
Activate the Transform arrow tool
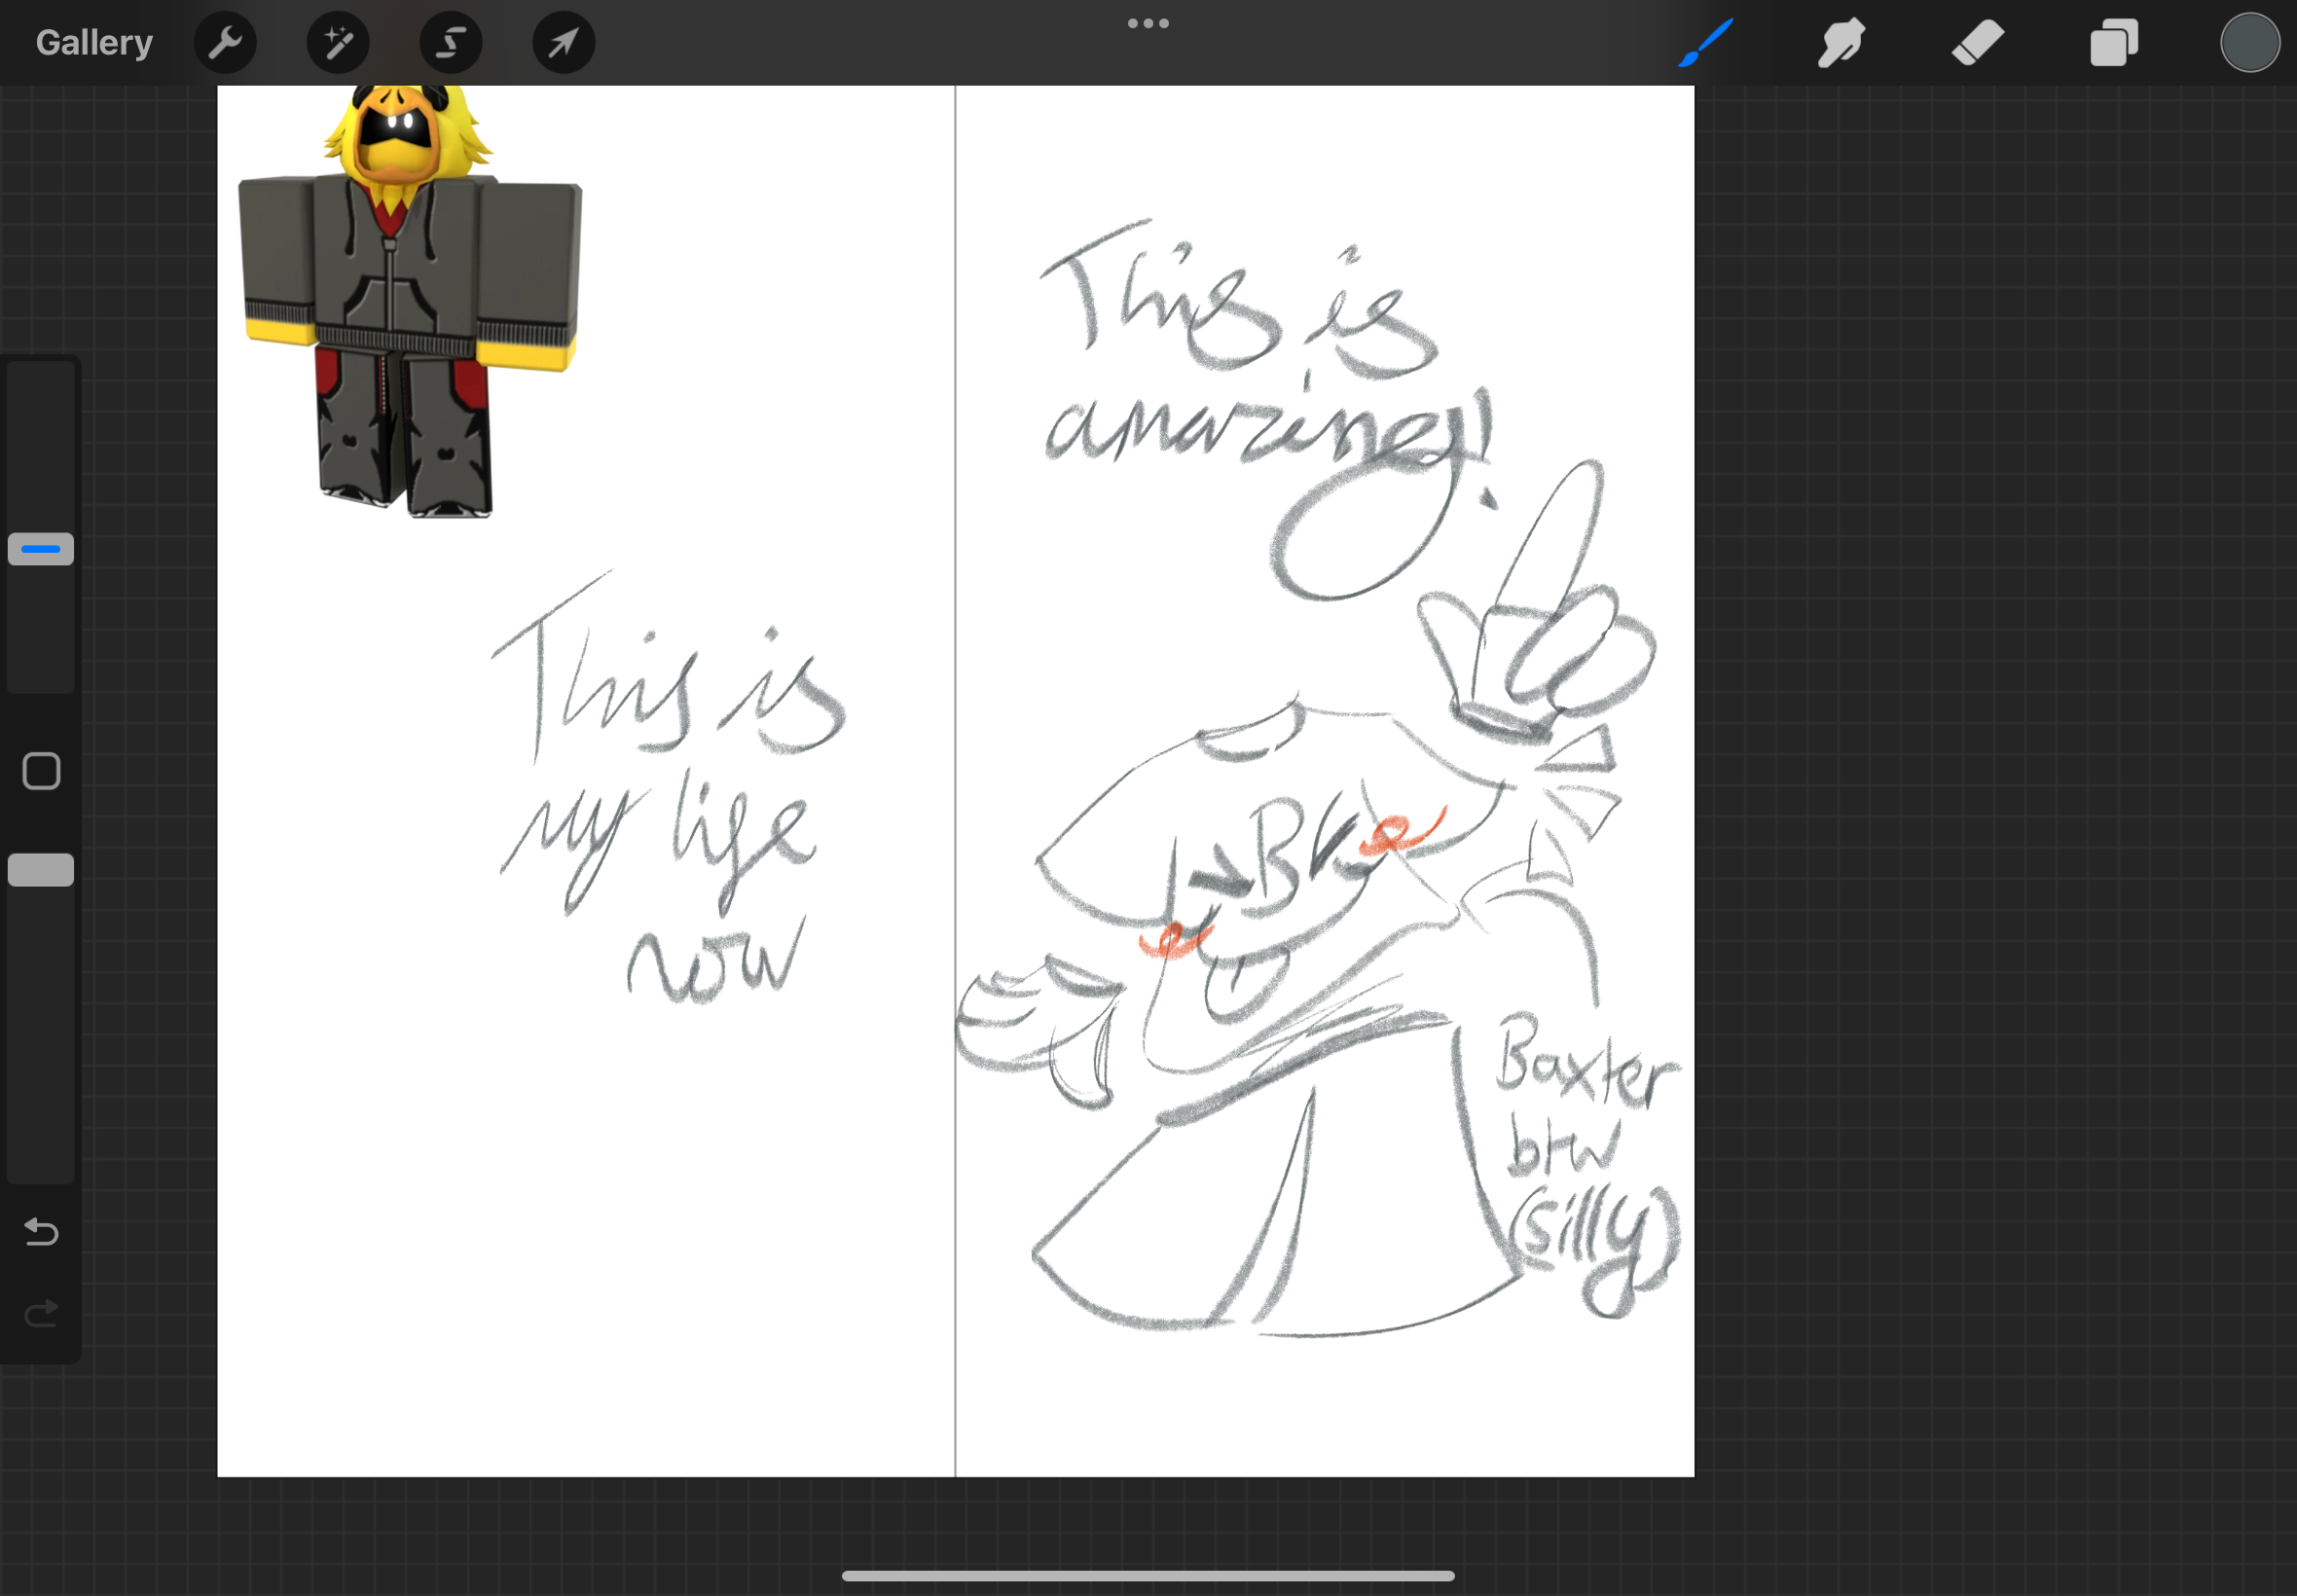[564, 43]
